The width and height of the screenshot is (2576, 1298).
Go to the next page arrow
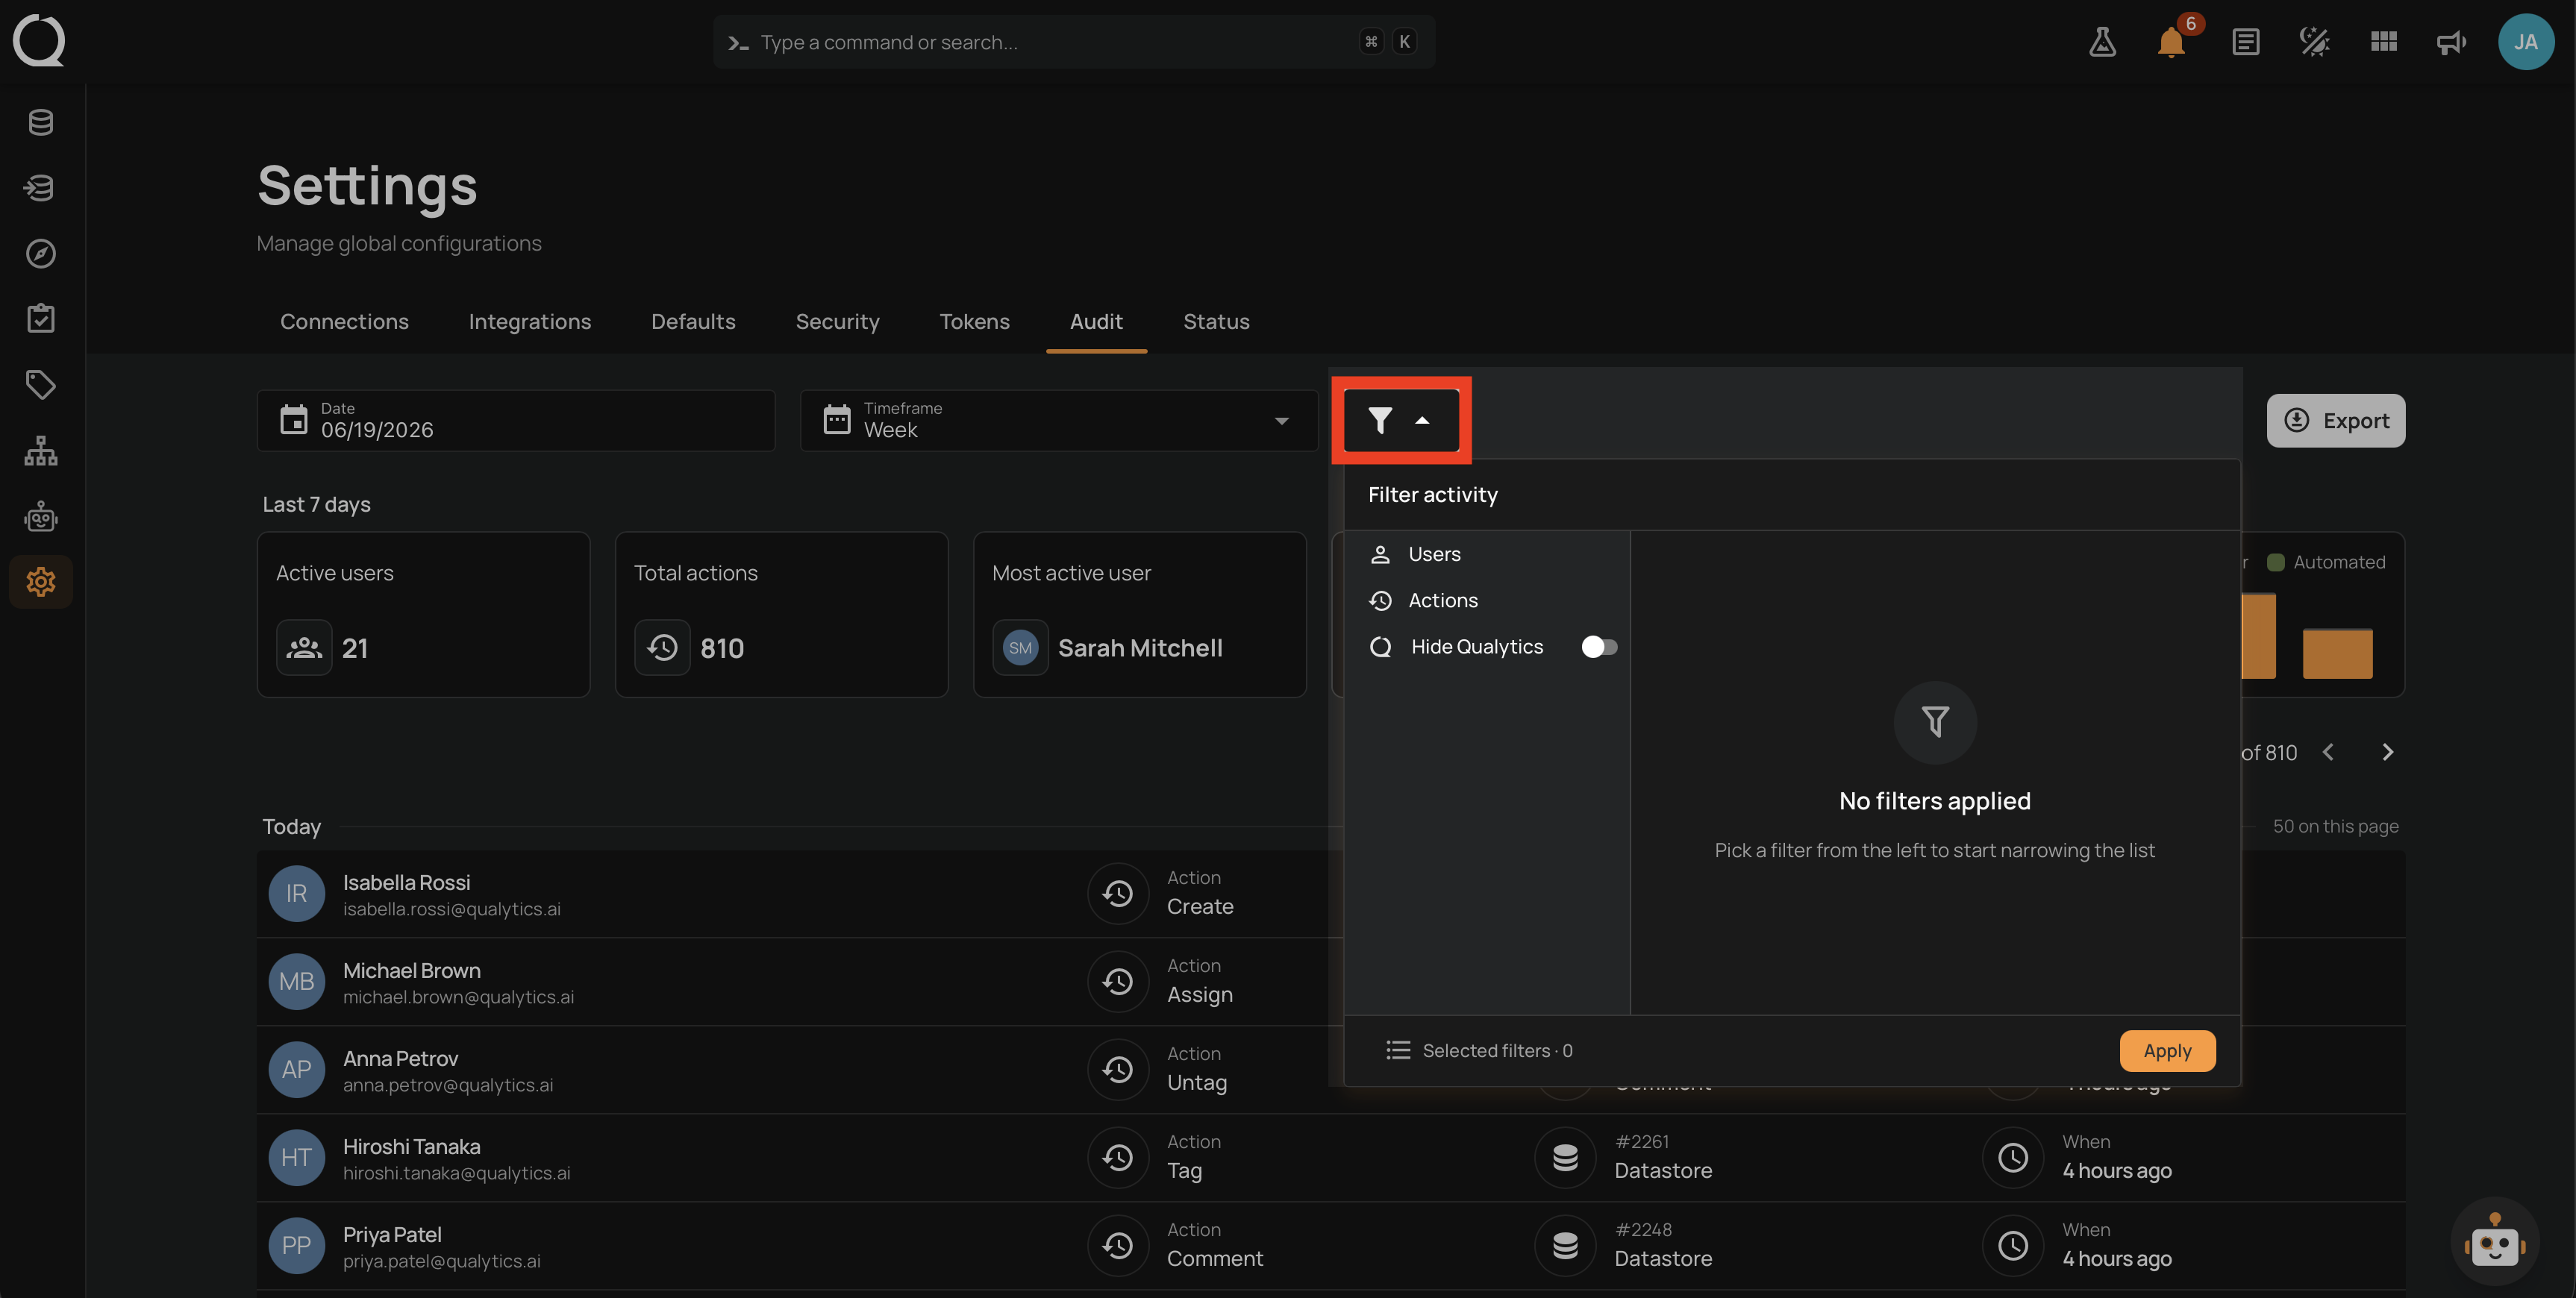(x=2387, y=752)
